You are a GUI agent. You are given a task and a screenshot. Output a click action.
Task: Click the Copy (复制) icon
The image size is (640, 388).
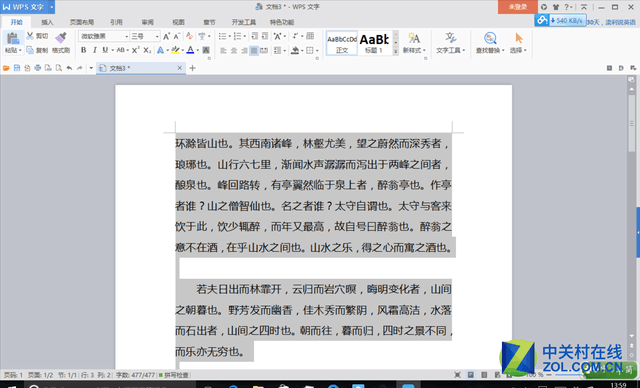coord(30,50)
